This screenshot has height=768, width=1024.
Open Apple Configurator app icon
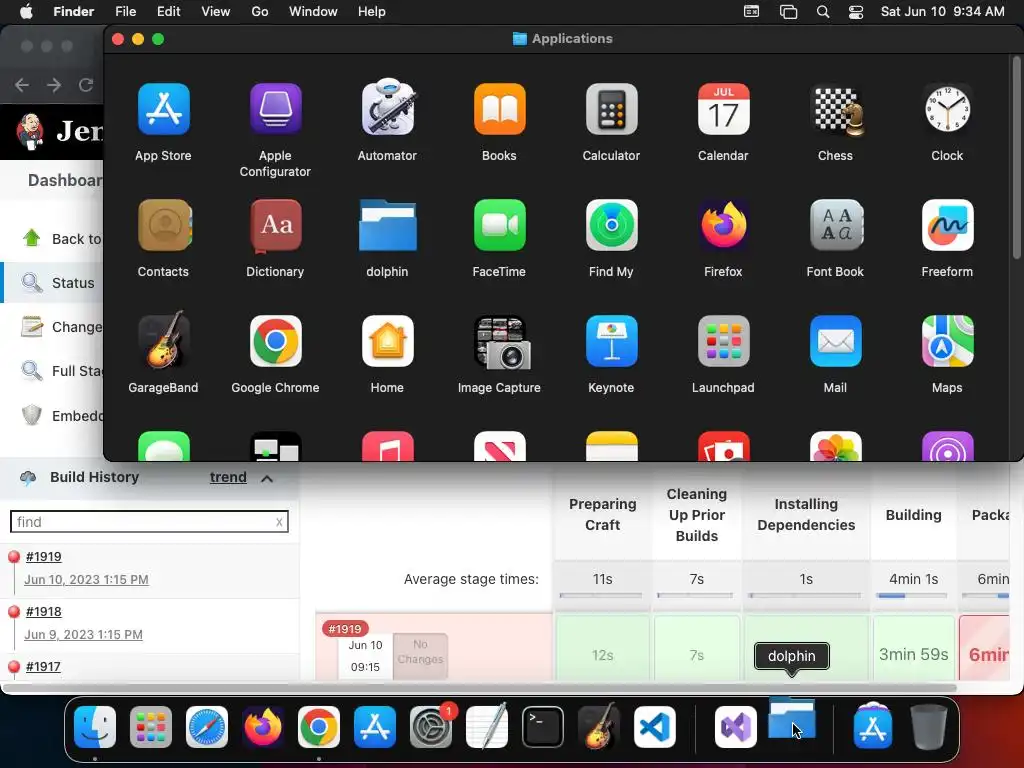(x=275, y=109)
